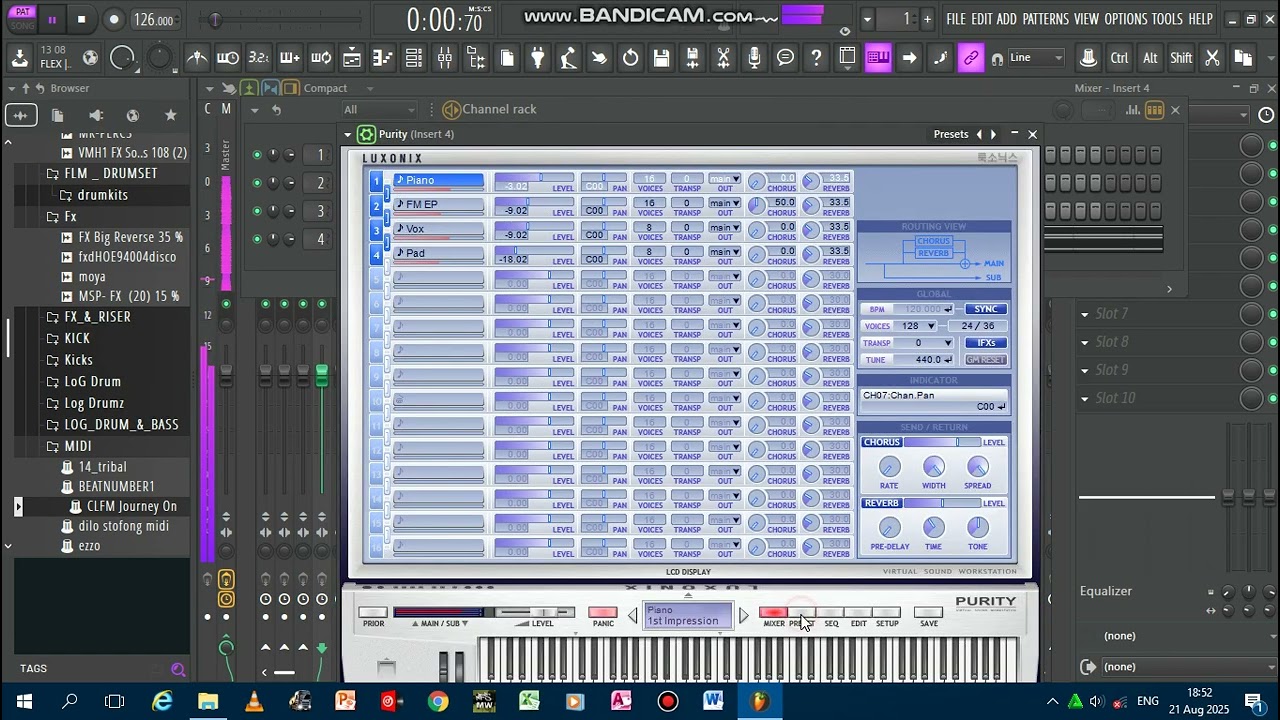Open audio editor scissors icon
The image size is (1280, 720).
click(x=723, y=58)
